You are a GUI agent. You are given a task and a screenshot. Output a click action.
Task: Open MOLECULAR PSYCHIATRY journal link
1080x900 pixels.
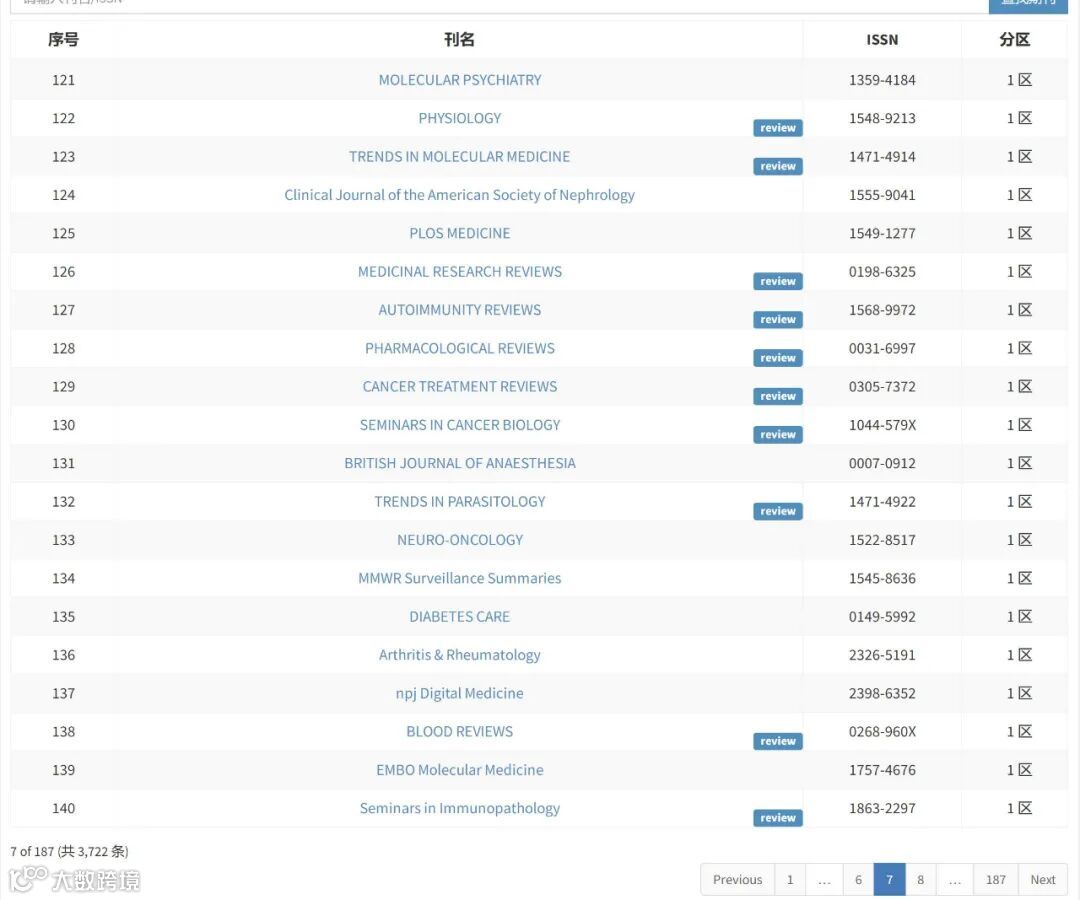459,80
